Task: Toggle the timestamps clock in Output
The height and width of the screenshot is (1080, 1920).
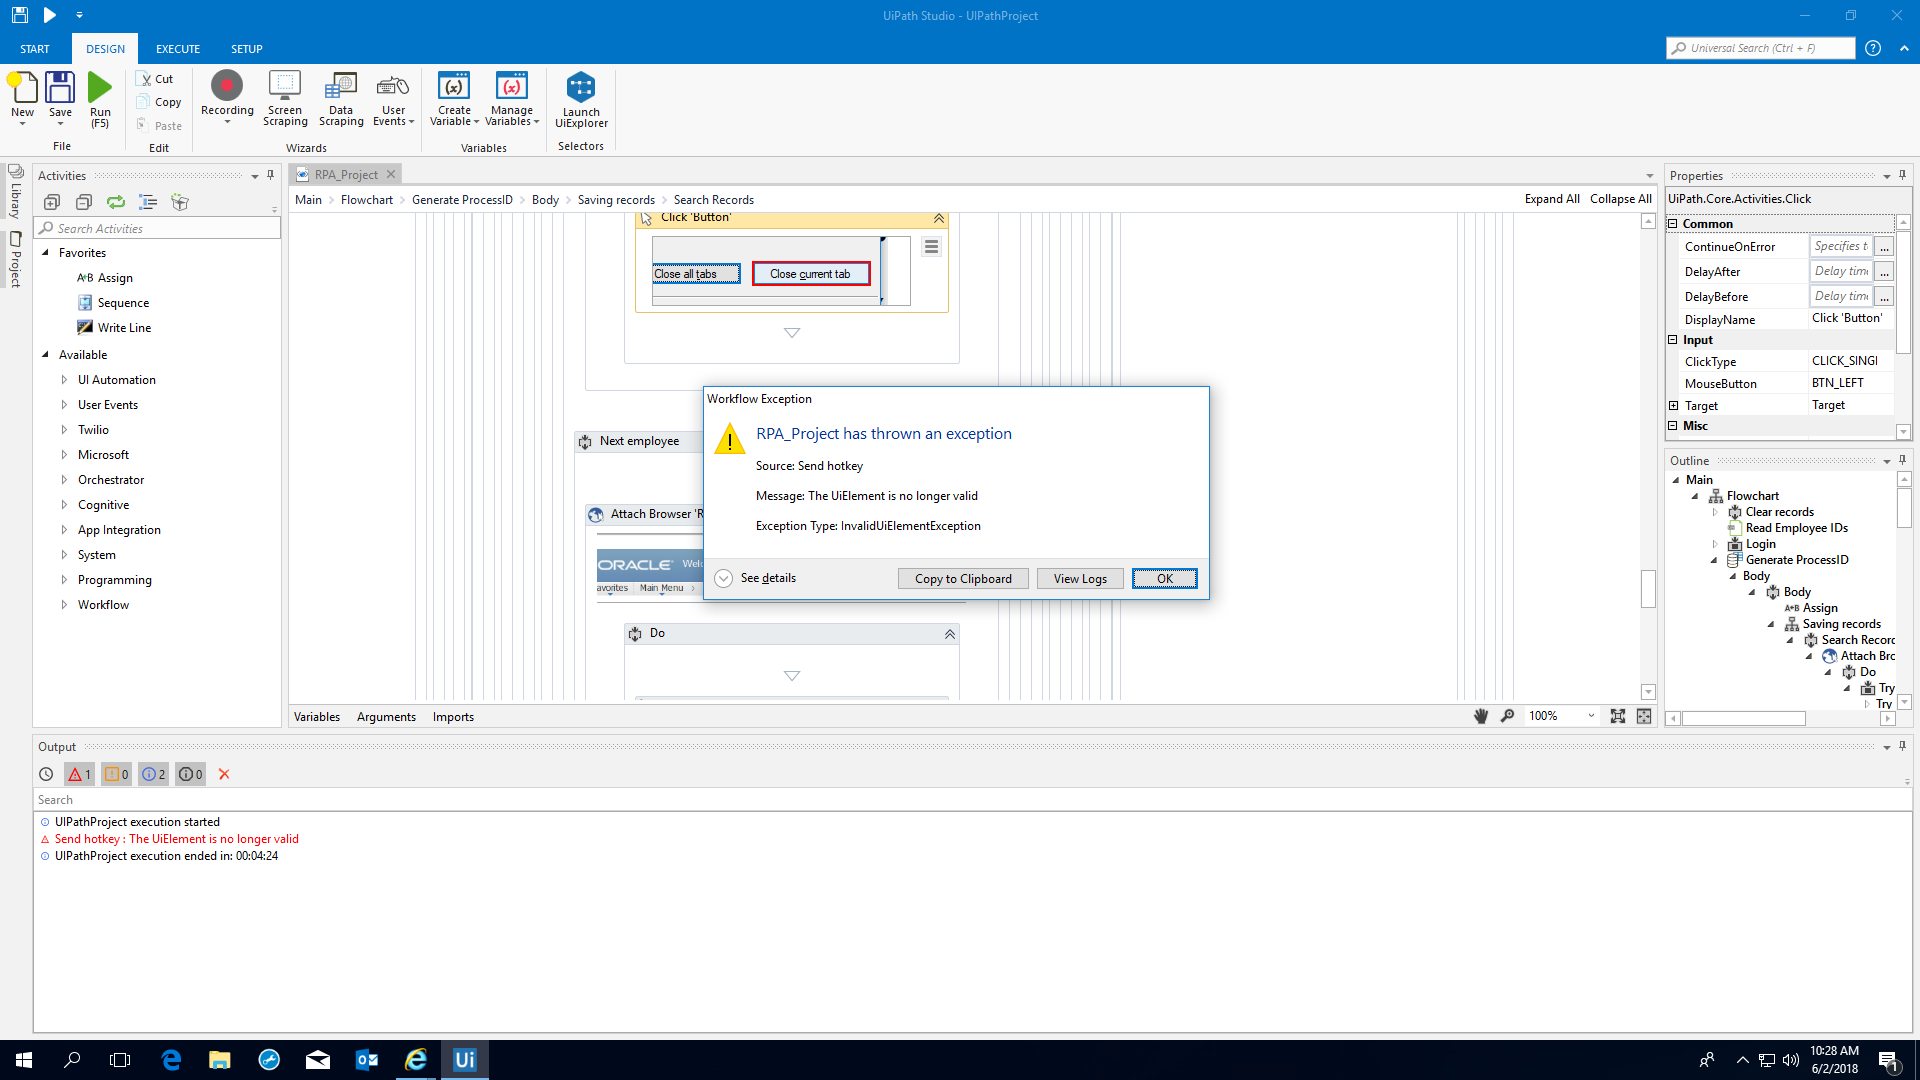Action: click(x=46, y=774)
